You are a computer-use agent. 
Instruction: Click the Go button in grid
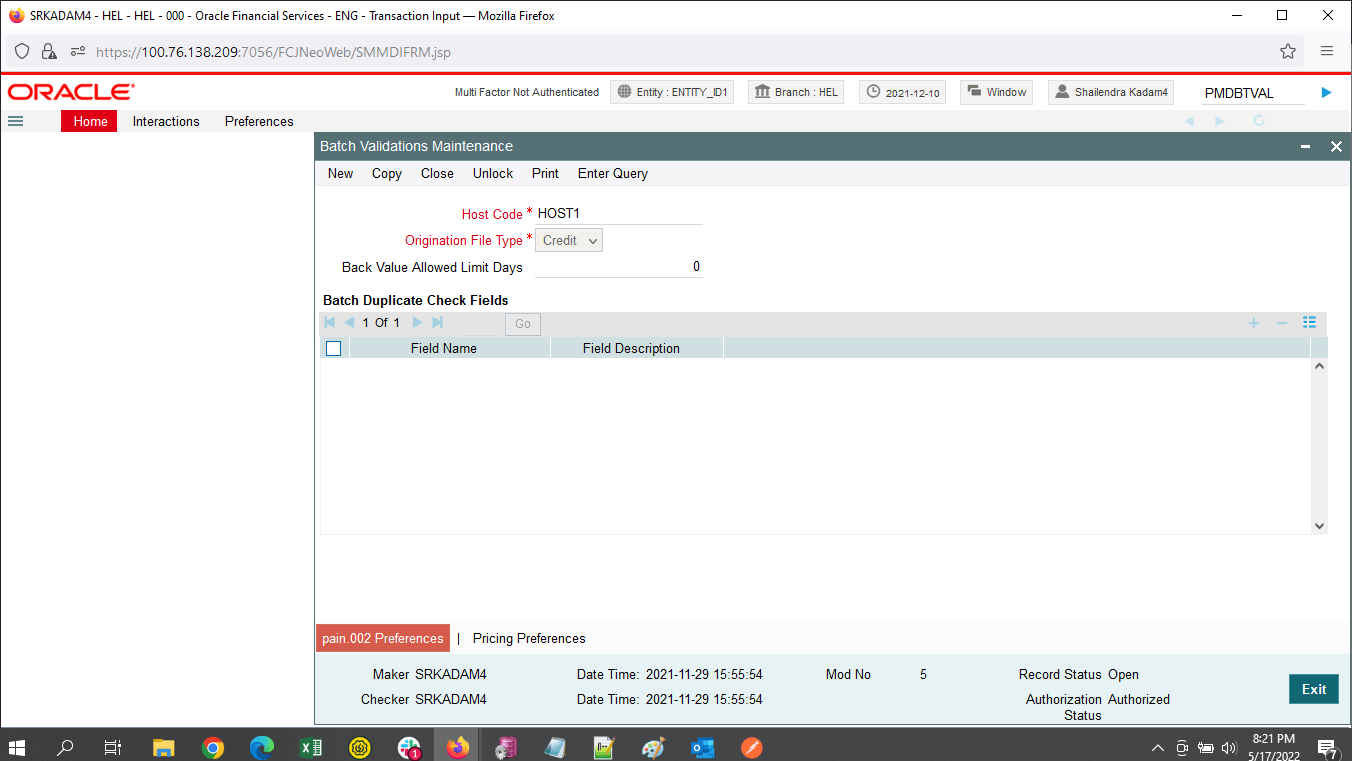pos(523,324)
